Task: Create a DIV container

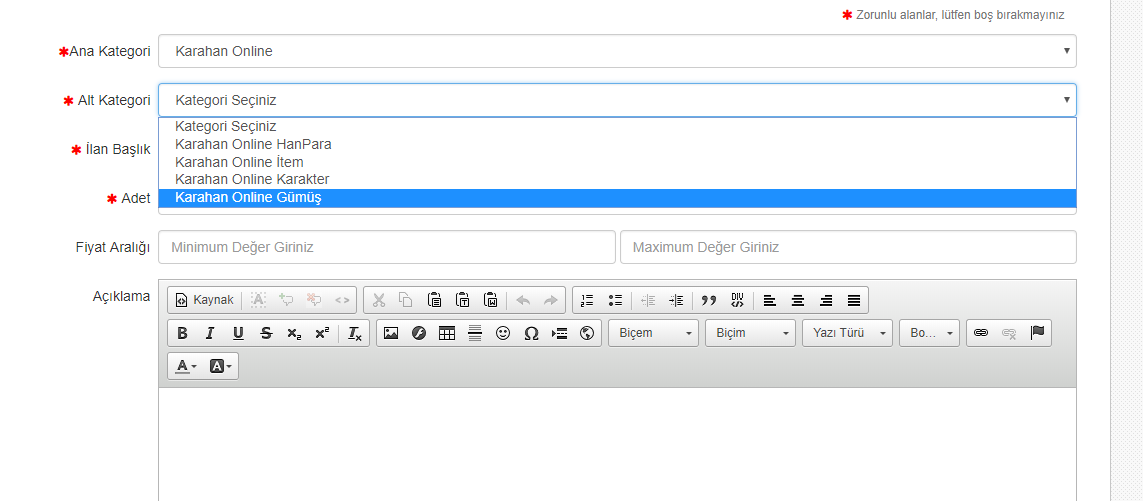Action: [737, 300]
